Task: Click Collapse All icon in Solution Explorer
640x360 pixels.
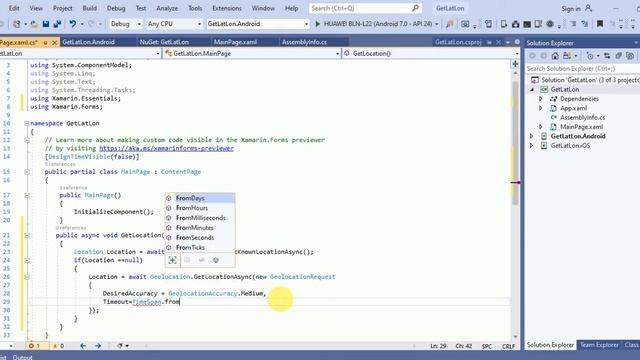Action: click(x=619, y=56)
